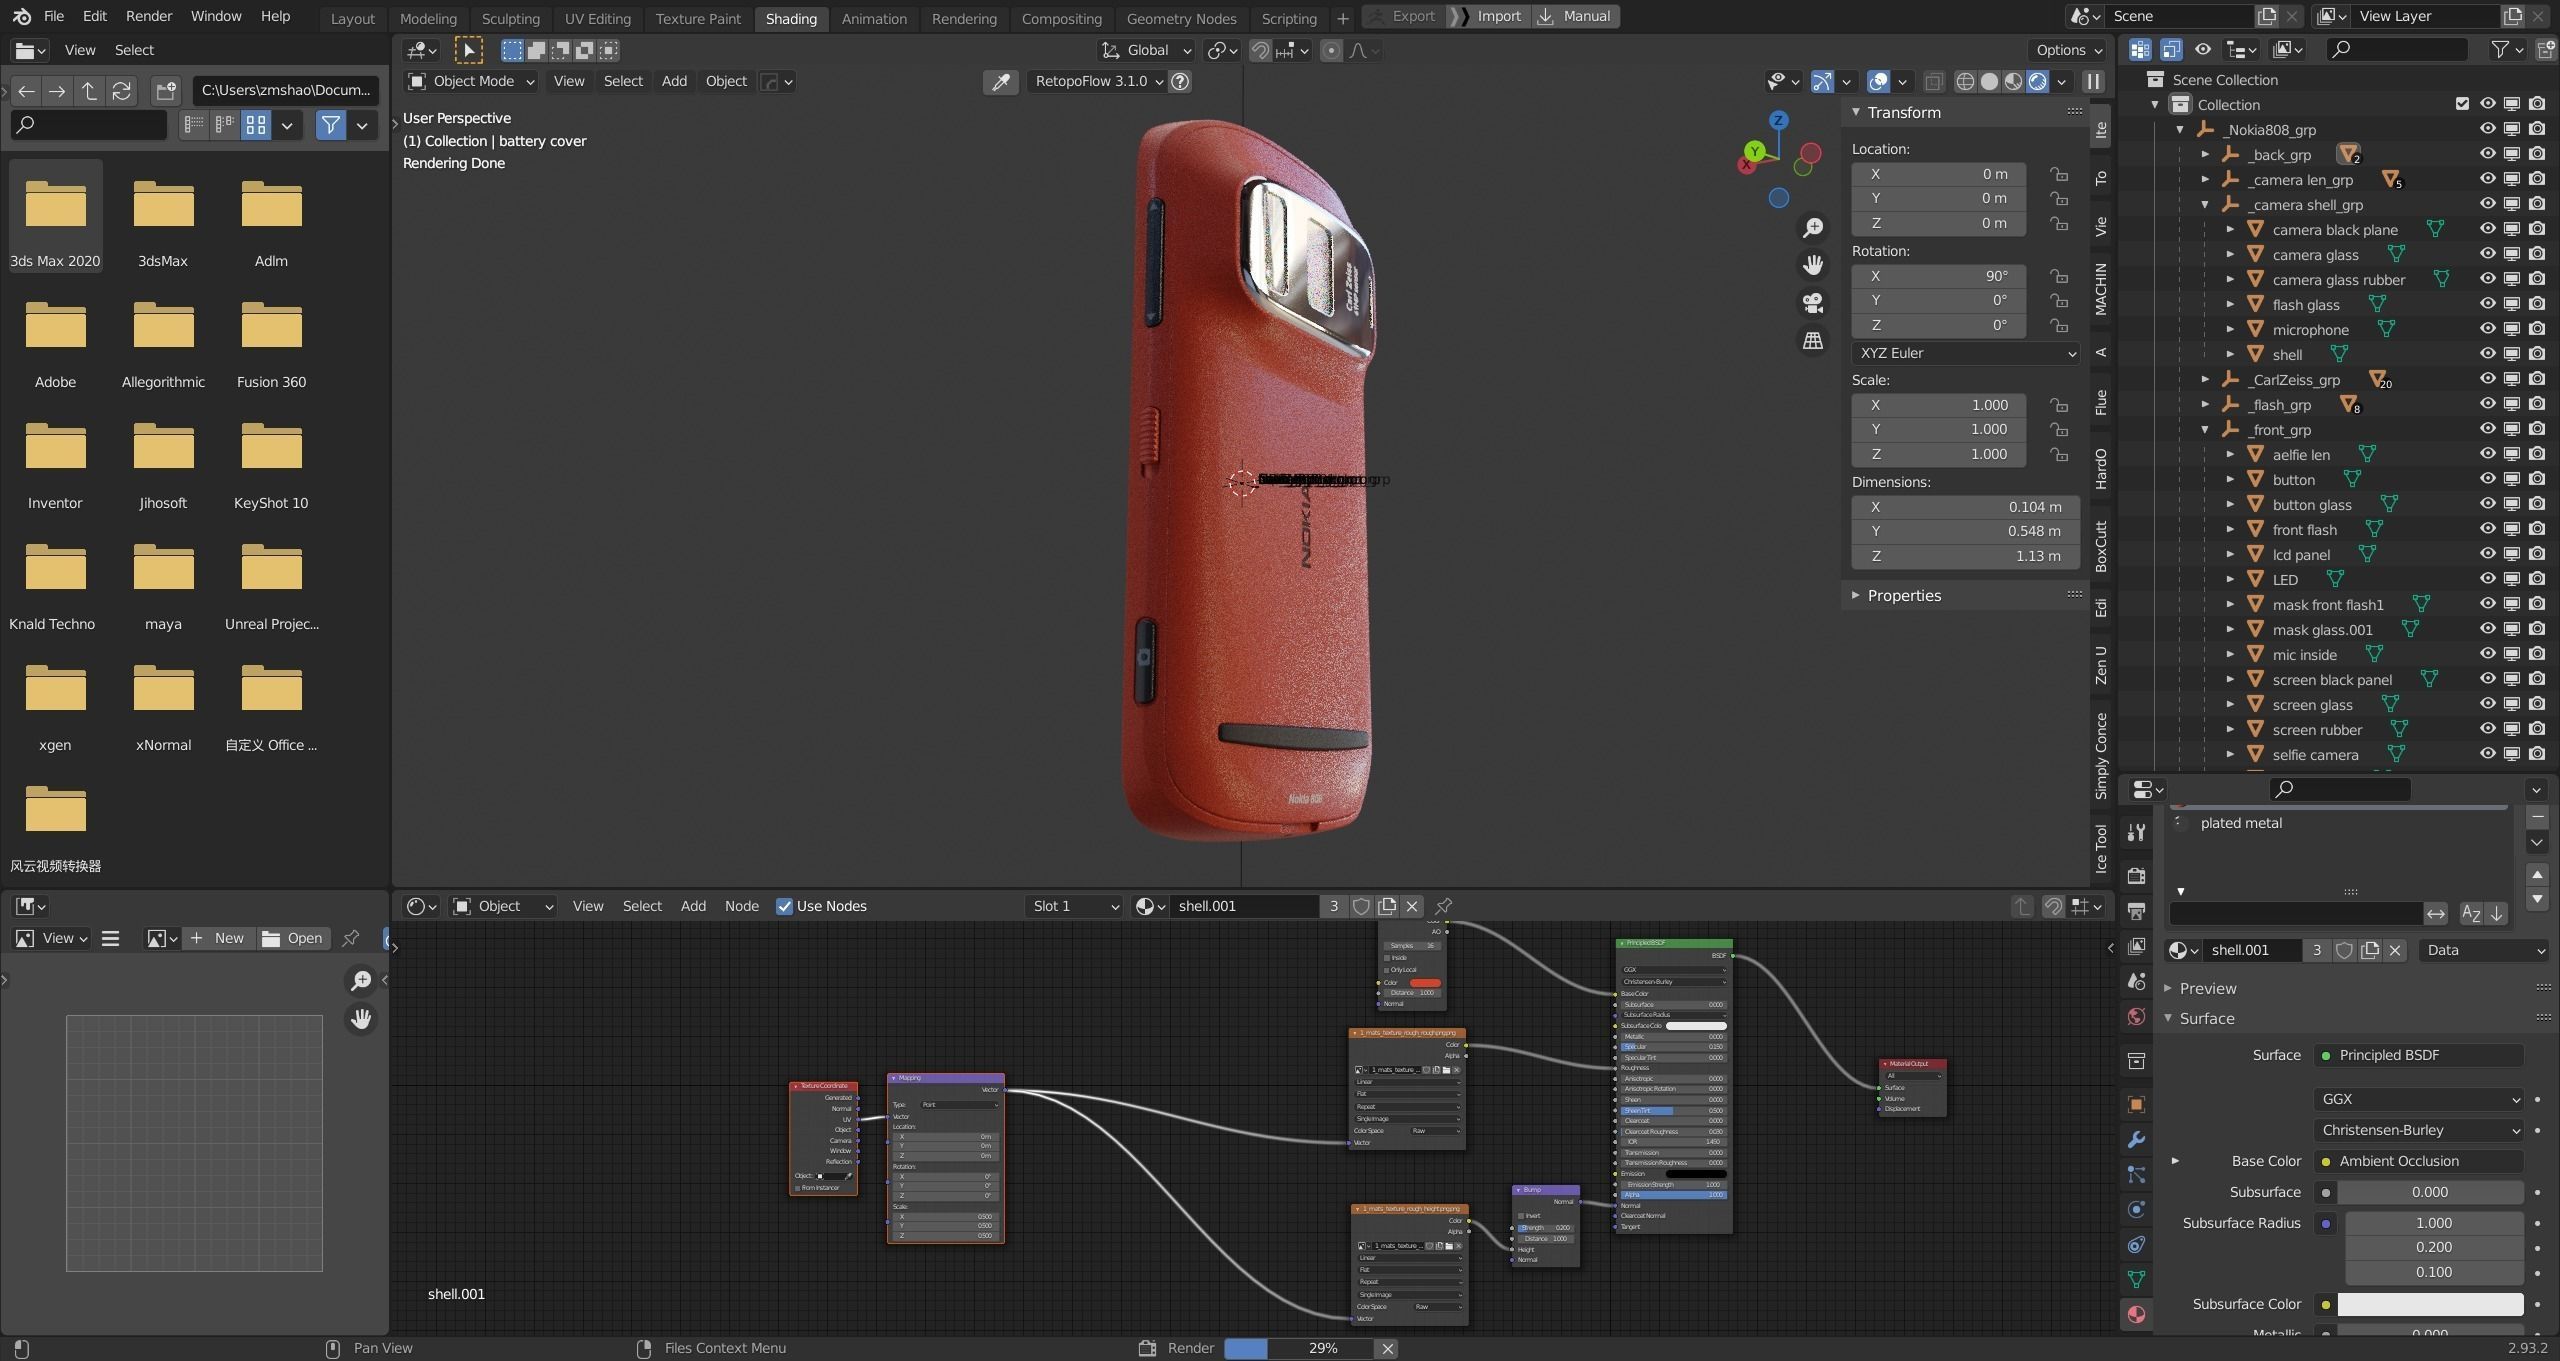Open the Node menu in node editor
Viewport: 2560px width, 1361px height.
point(741,906)
